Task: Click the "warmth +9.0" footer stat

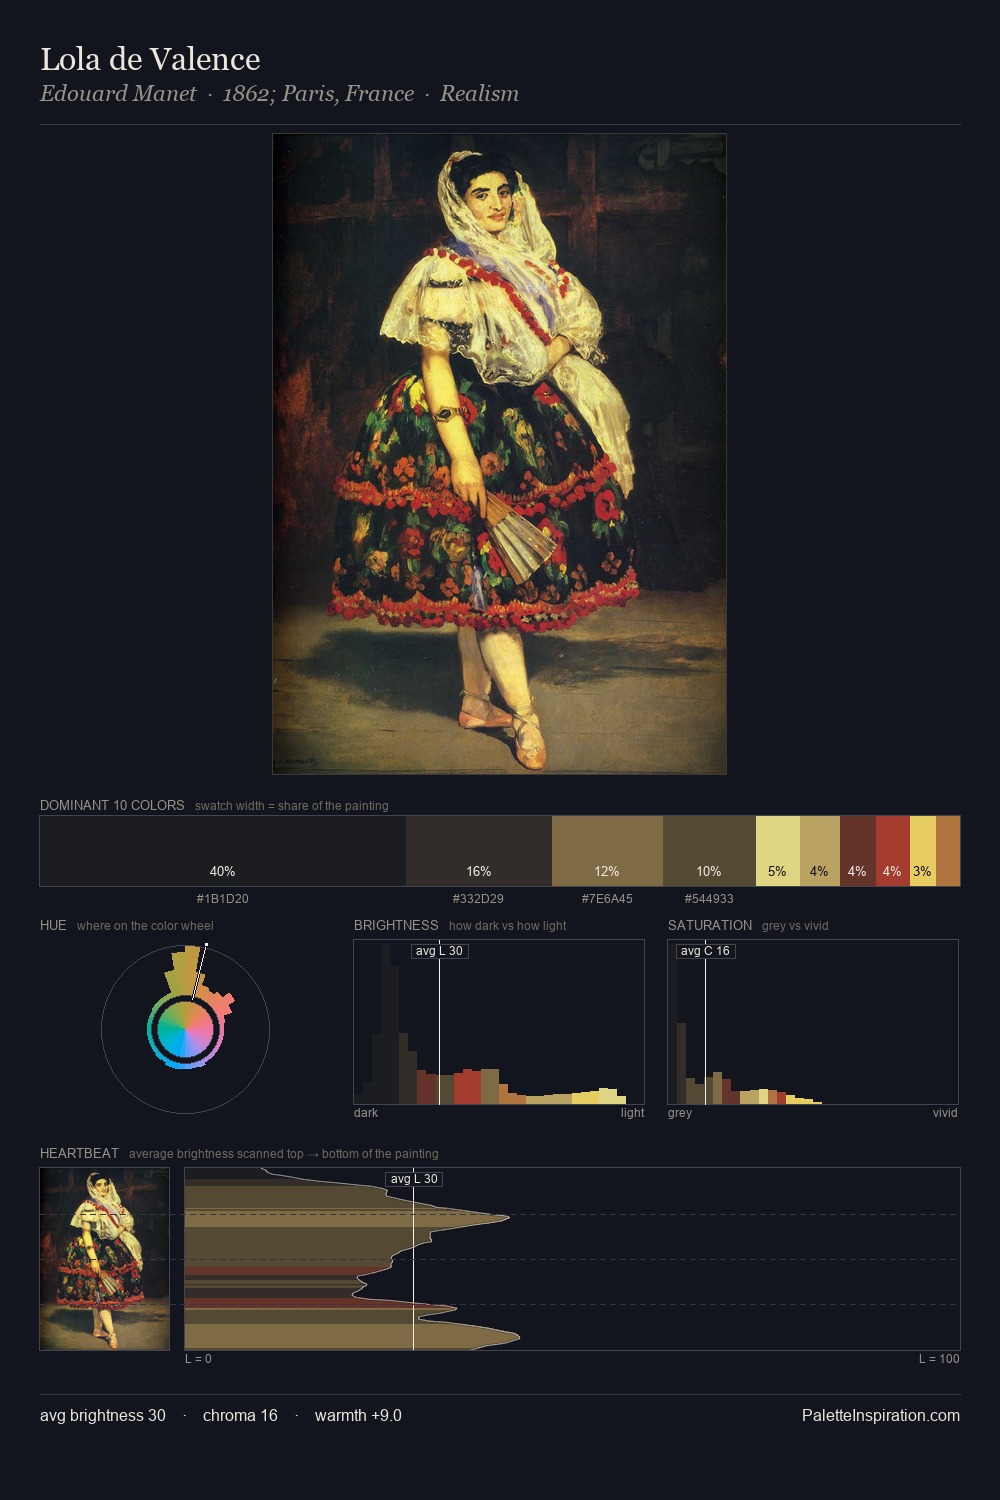Action: (358, 1416)
